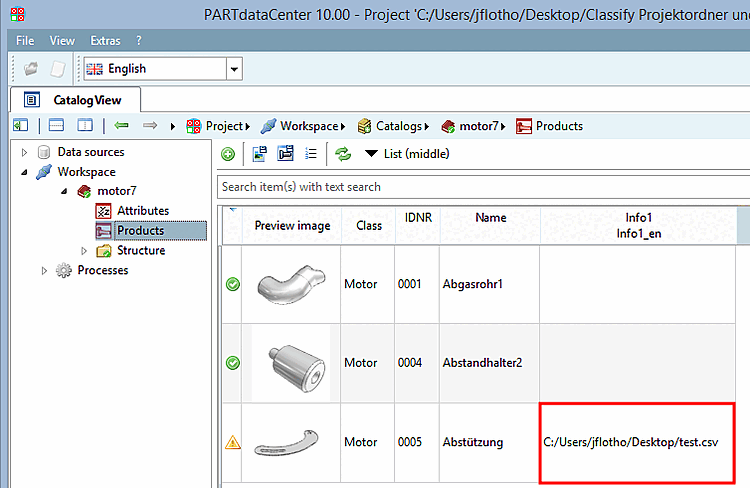This screenshot has height=488, width=750.
Task: Toggle the navigation tree panel icon
Action: [21, 126]
